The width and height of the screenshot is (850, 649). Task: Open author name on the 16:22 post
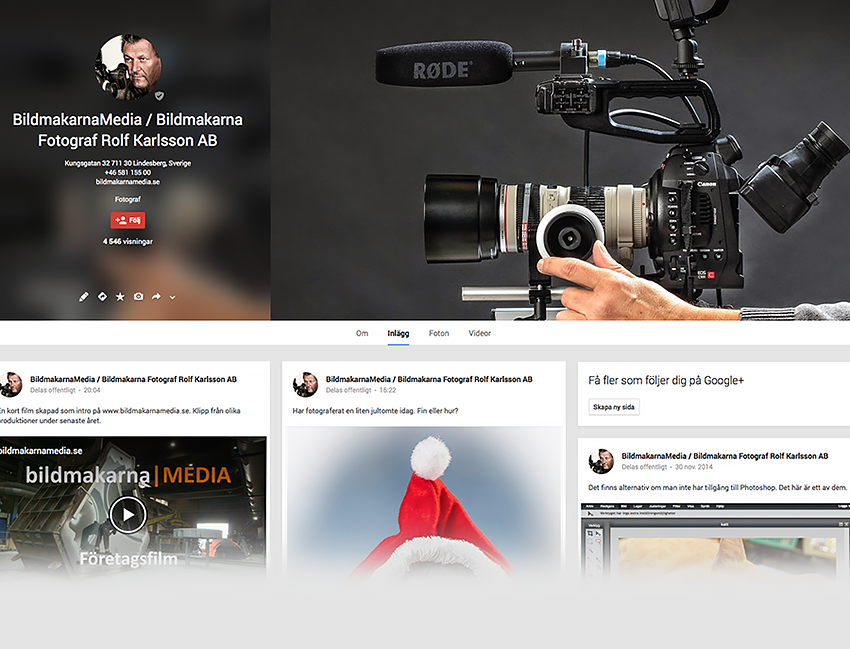pyautogui.click(x=429, y=379)
